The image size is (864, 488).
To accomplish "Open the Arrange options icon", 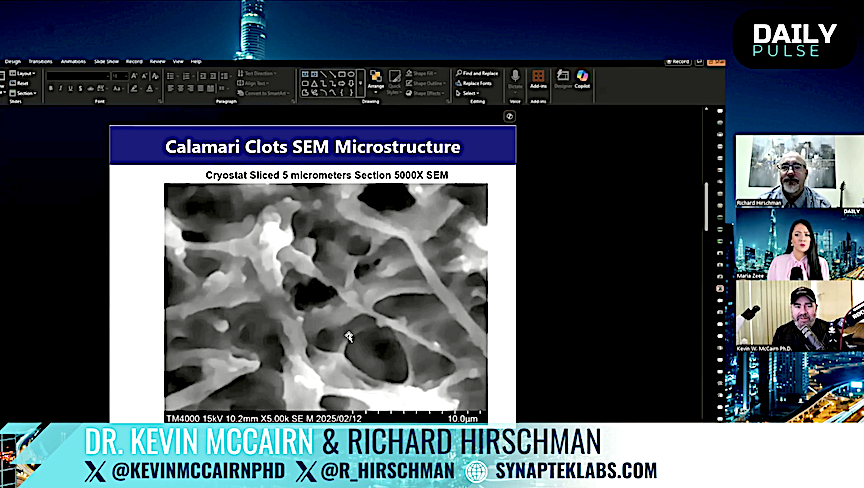I will [376, 78].
